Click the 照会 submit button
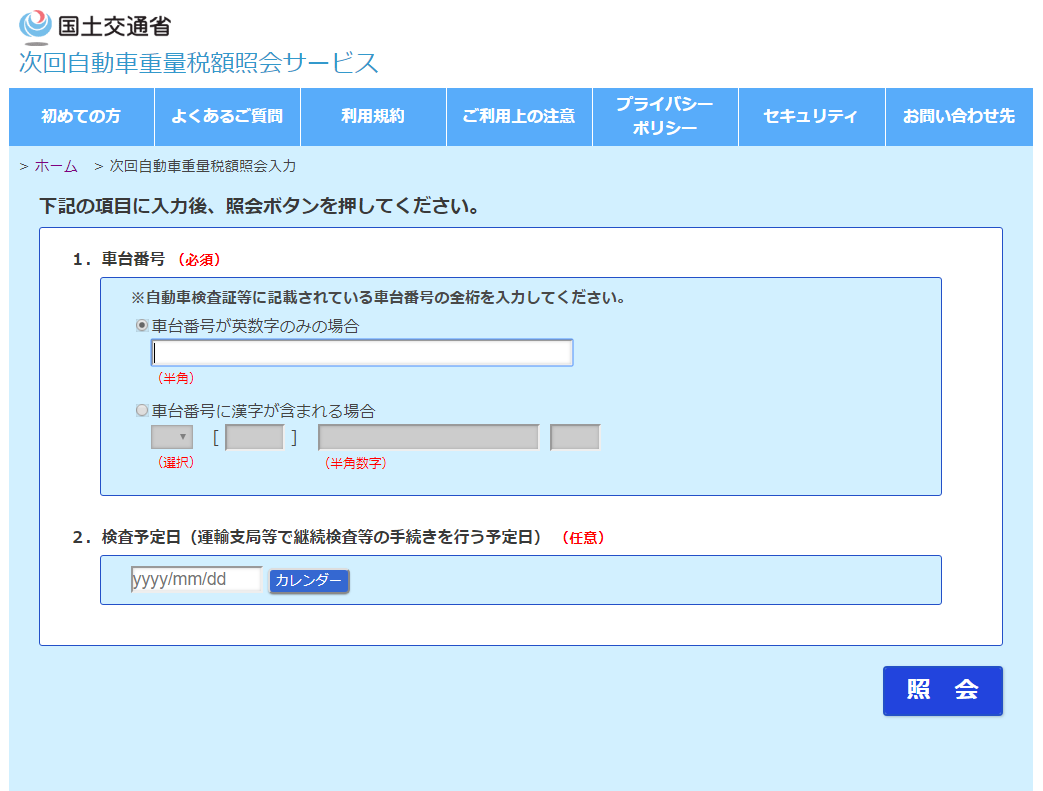Image resolution: width=1043 pixels, height=791 pixels. point(943,691)
